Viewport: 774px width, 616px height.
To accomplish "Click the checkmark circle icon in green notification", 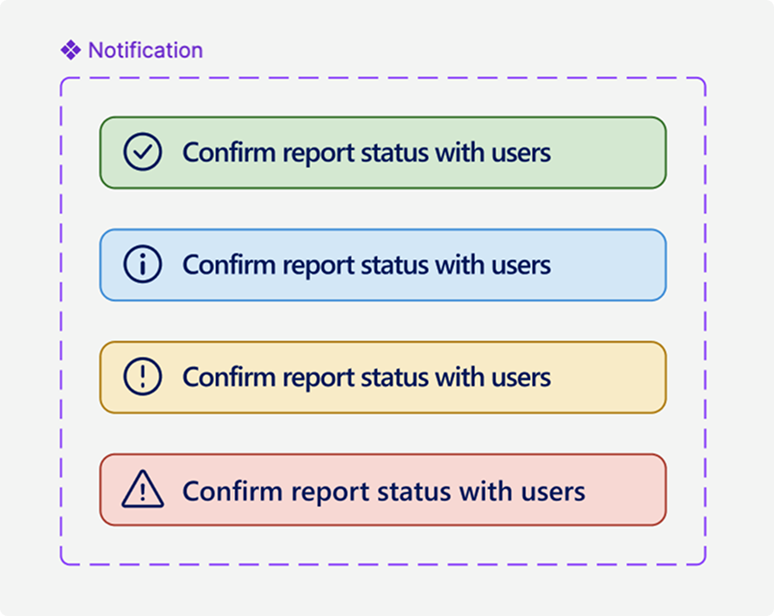I will pos(142,152).
